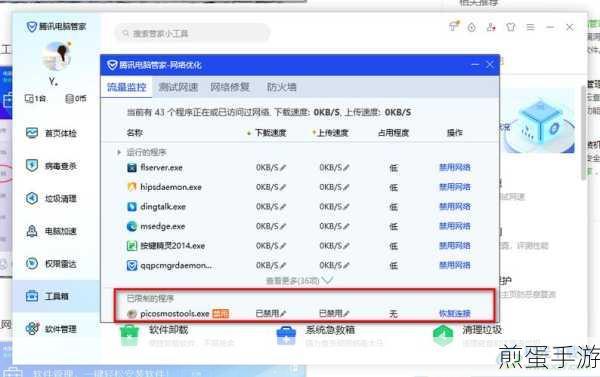Edit download limit for flserver.exe

click(283, 168)
